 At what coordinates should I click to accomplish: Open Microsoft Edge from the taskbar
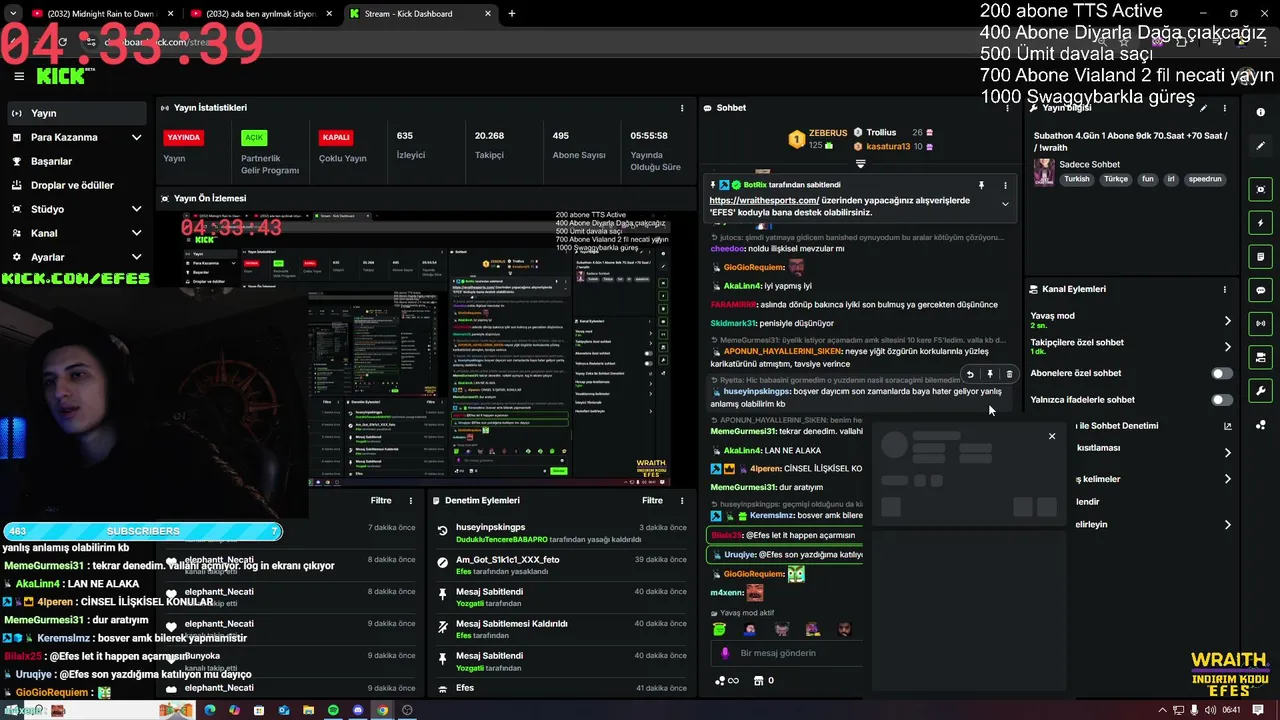point(210,710)
